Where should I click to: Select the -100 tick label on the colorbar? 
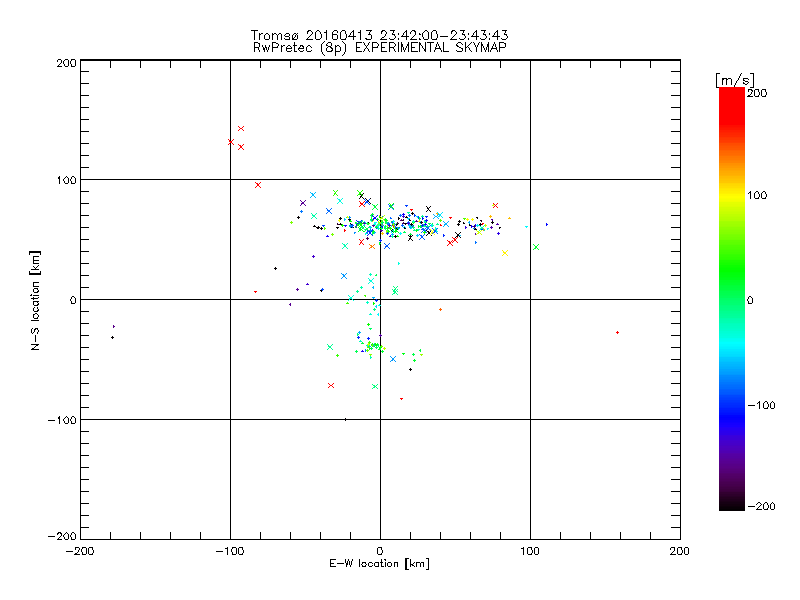(762, 405)
